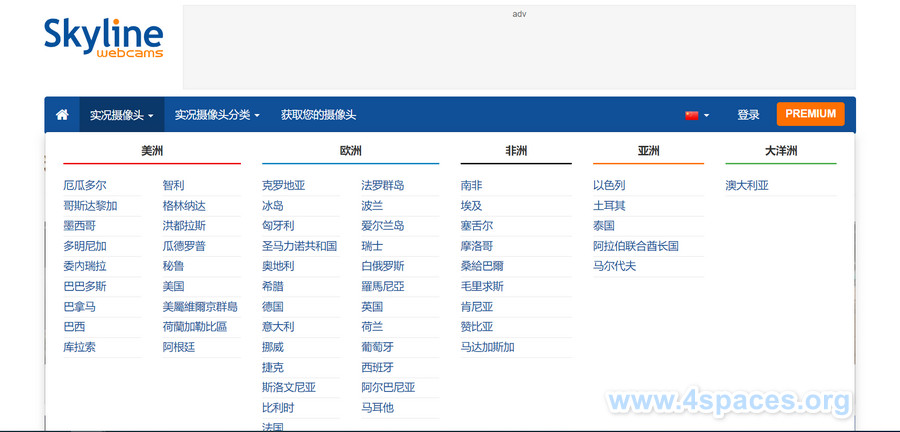The width and height of the screenshot is (900, 432).
Task: Open the 获取您的摄像头 menu item
Action: pyautogui.click(x=318, y=115)
